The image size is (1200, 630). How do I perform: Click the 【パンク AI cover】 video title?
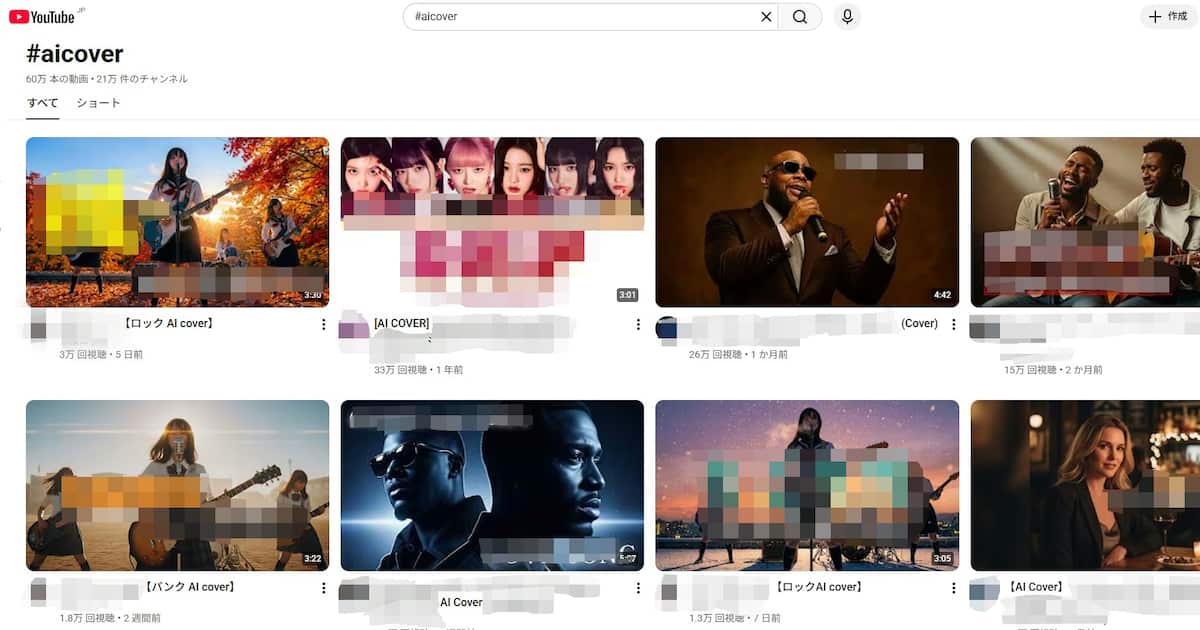(189, 587)
